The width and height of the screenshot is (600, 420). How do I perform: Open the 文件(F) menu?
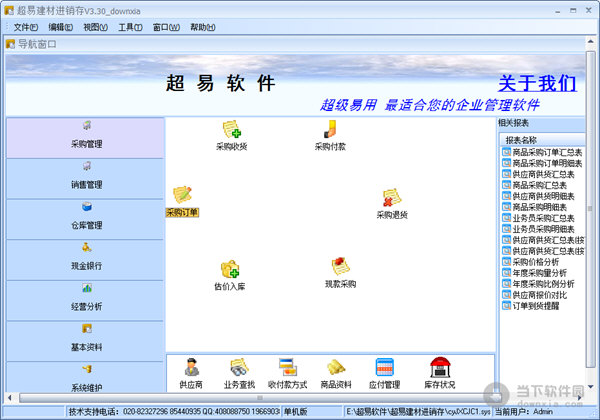26,27
